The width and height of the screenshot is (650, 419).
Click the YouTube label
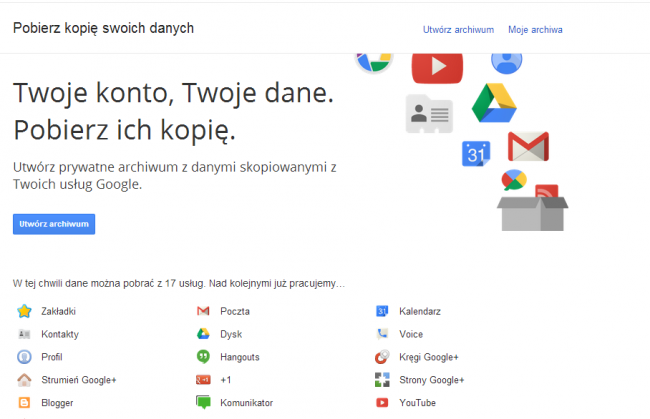point(417,403)
